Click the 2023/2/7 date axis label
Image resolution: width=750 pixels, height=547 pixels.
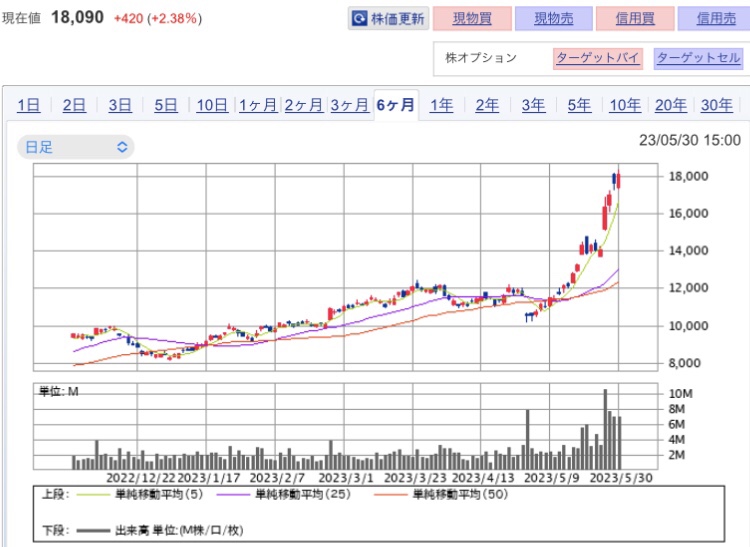[x=277, y=478]
